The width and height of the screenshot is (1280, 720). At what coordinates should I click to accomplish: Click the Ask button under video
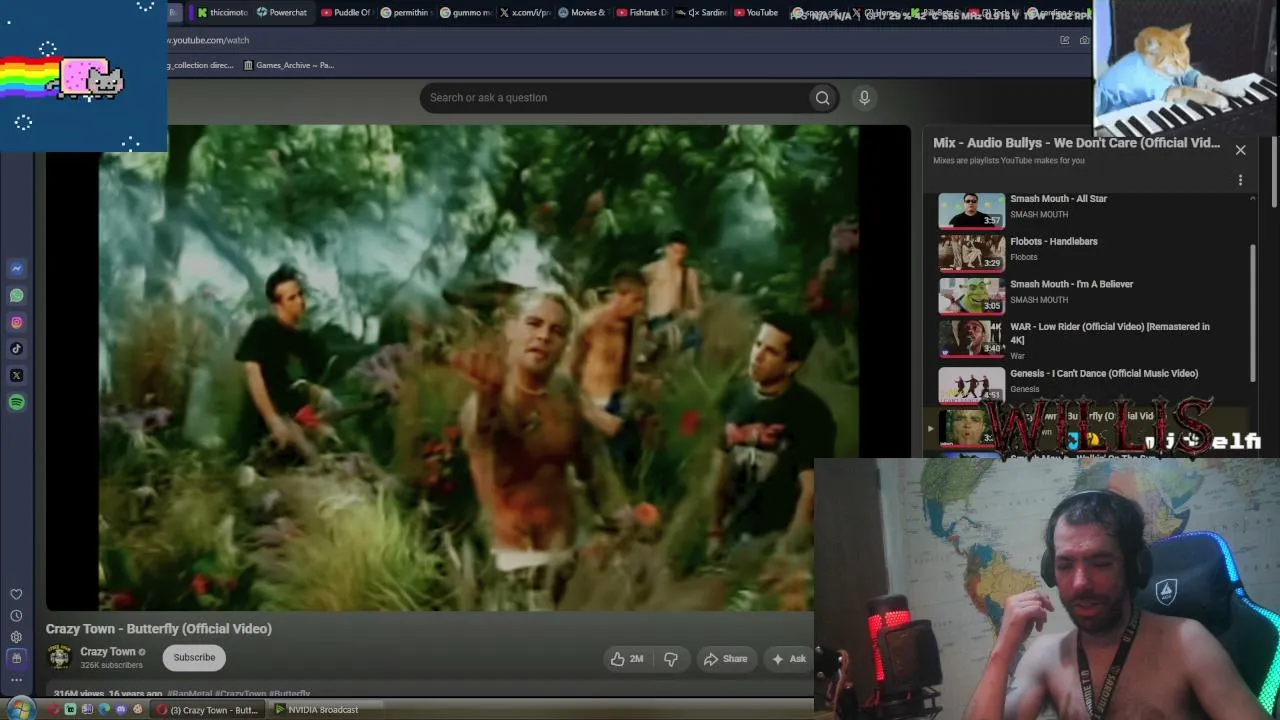[x=789, y=659]
